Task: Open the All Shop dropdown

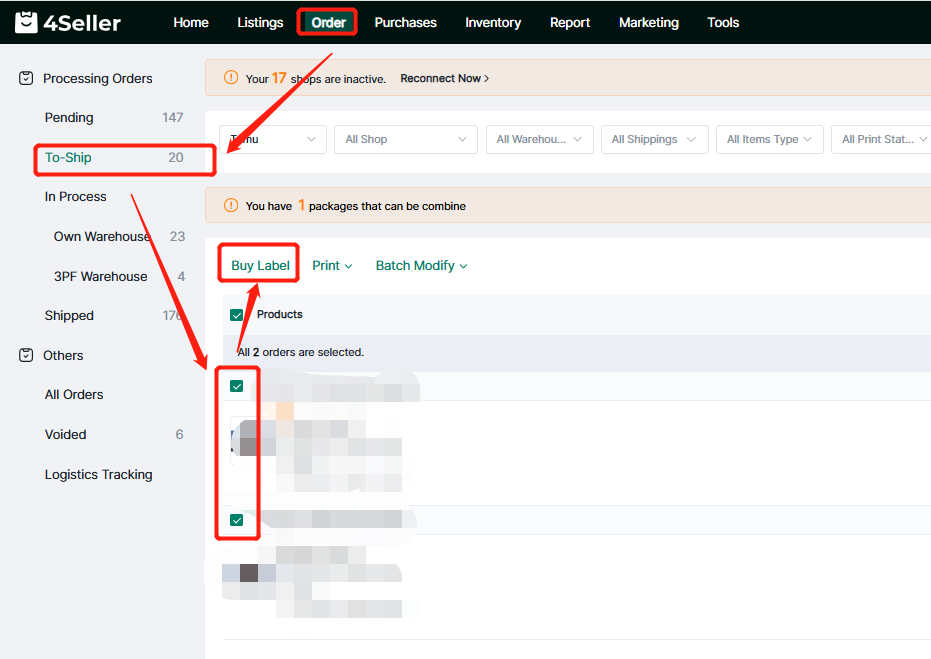Action: tap(405, 139)
